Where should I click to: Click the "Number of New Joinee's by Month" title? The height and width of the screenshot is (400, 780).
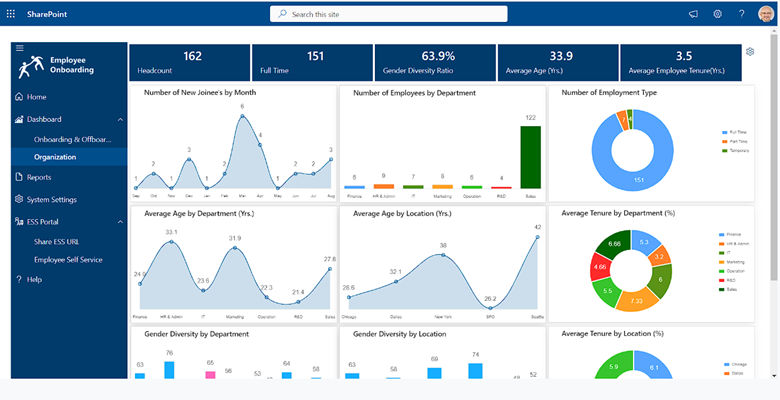200,93
